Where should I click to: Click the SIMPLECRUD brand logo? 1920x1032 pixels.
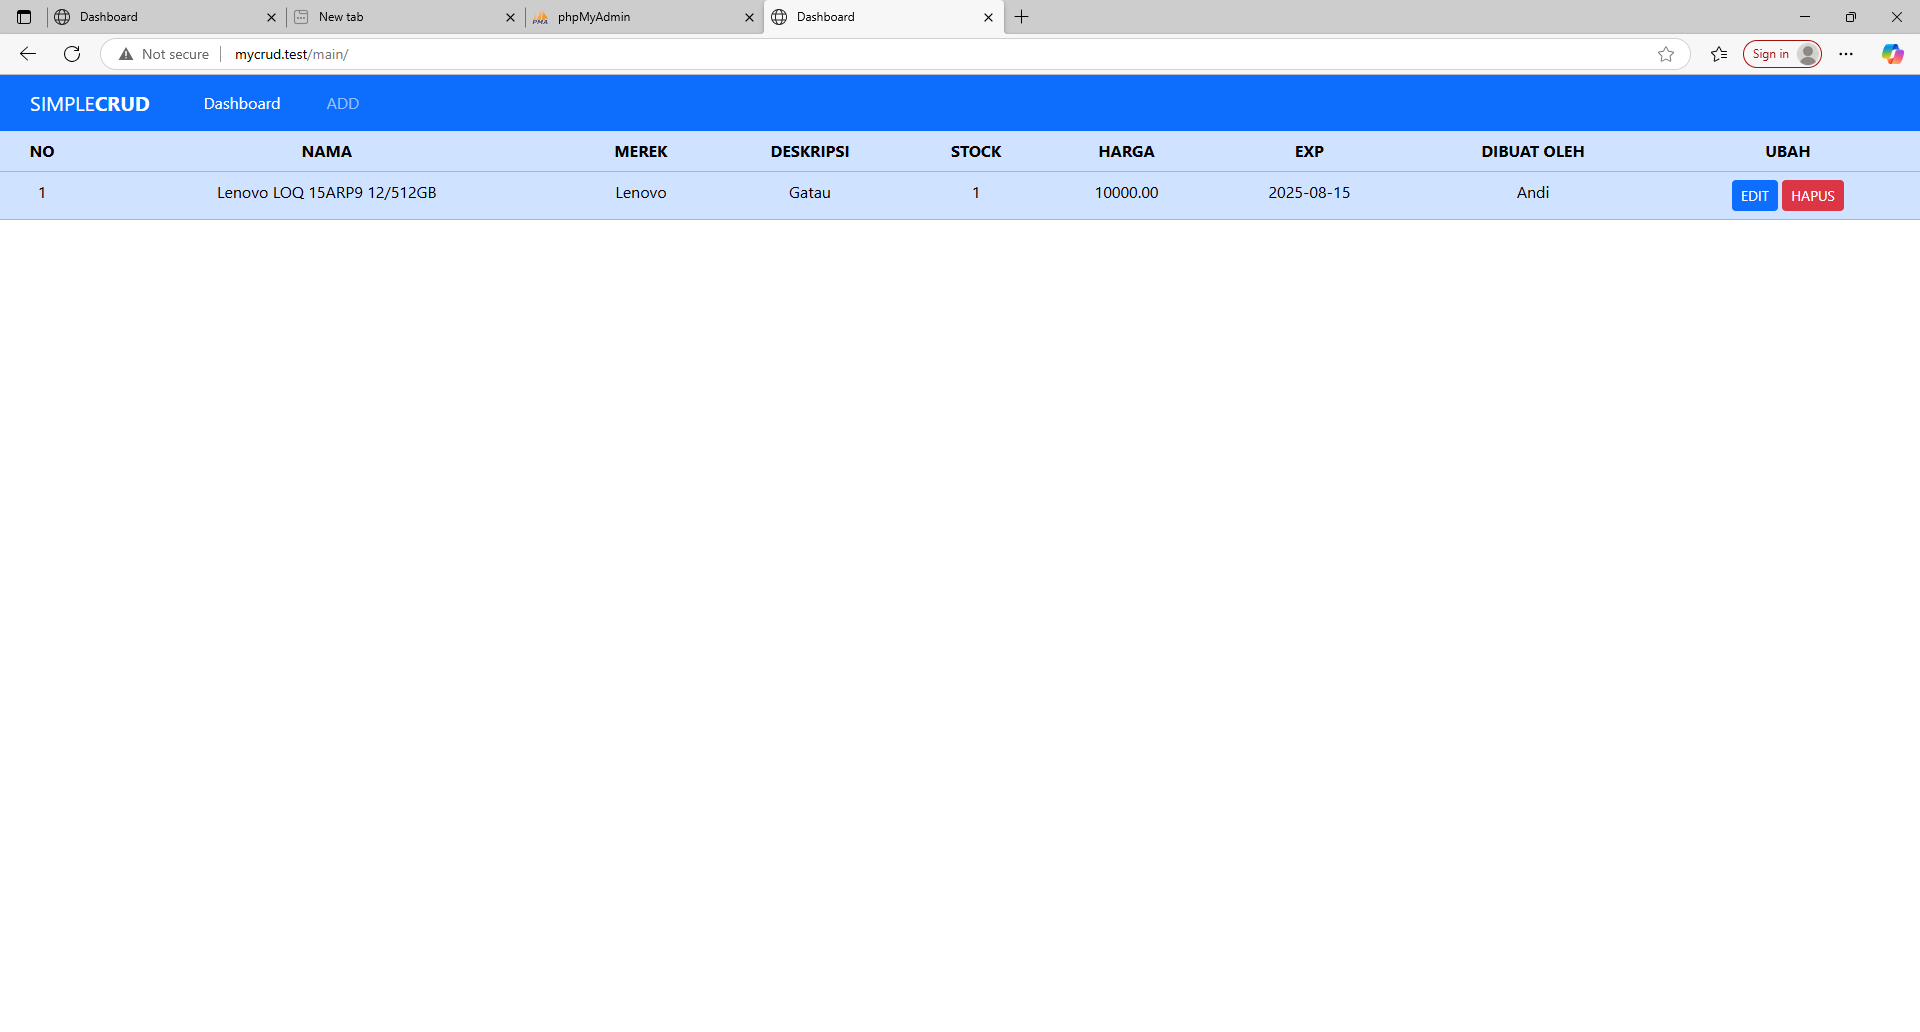tap(90, 104)
